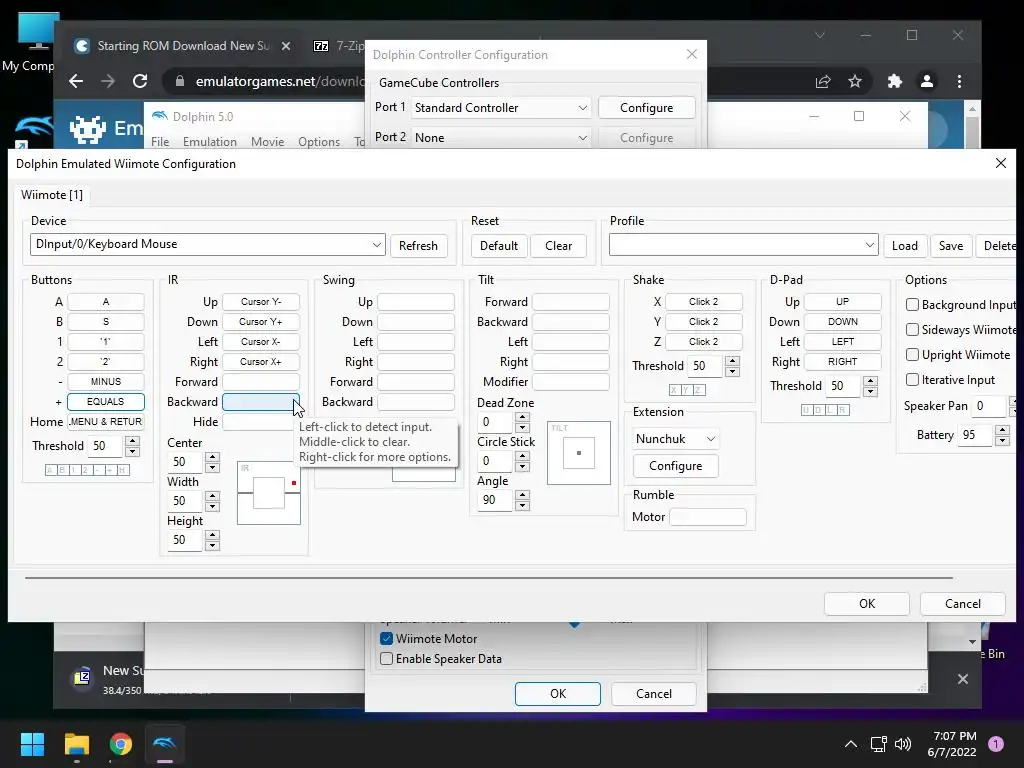
Task: Increase Shake Threshold value
Action: coord(732,360)
